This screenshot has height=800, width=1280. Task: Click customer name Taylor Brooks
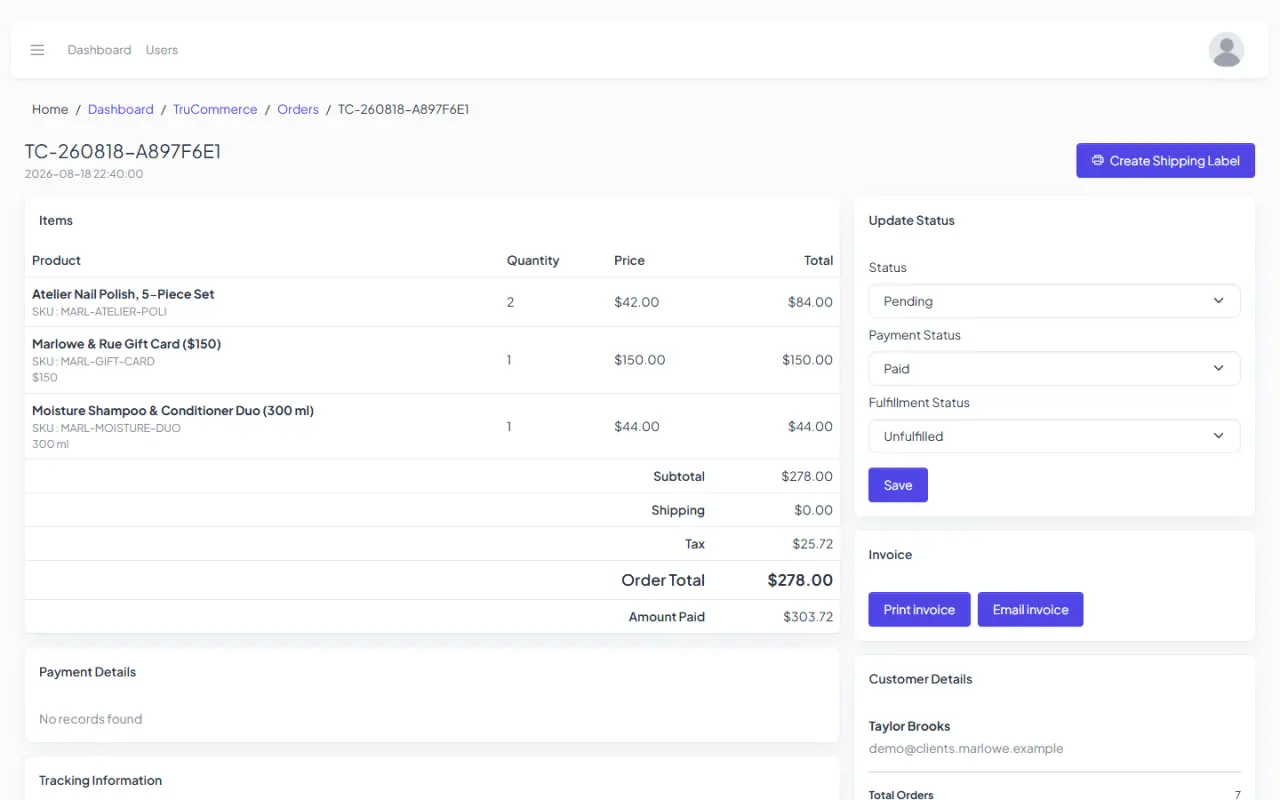pos(909,726)
